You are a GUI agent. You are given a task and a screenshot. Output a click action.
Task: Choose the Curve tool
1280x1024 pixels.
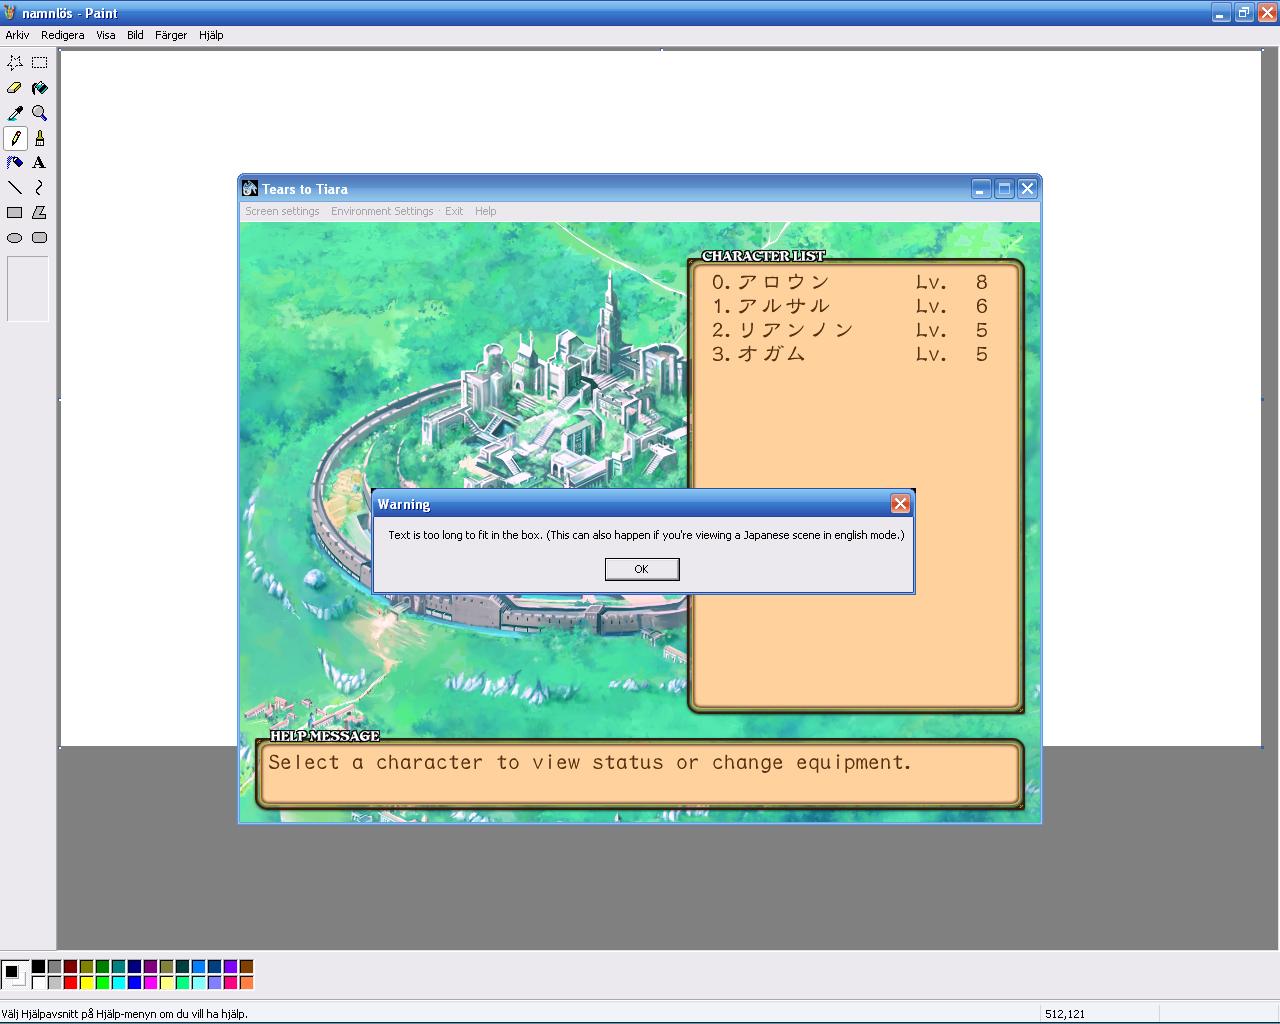click(x=40, y=187)
